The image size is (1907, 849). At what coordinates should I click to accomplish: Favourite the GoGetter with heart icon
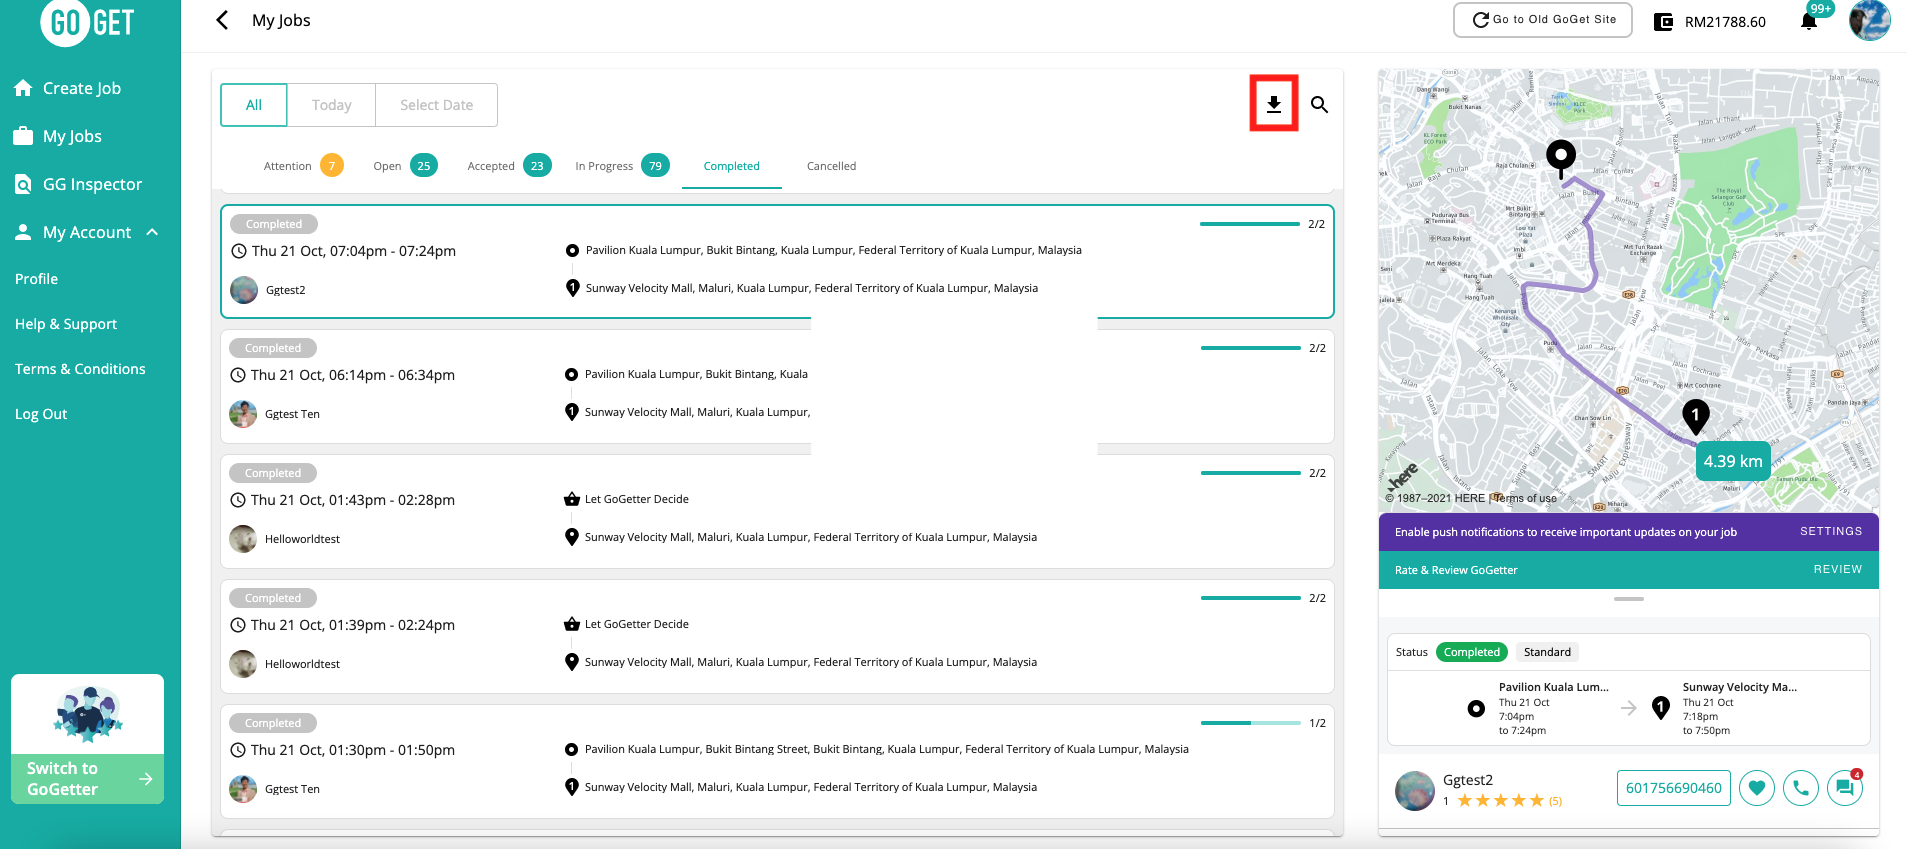1757,788
